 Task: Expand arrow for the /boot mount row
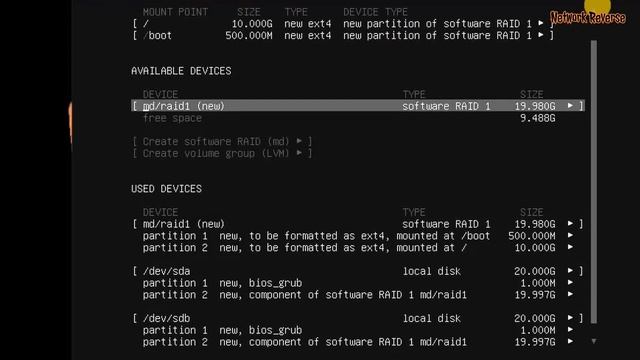coord(541,35)
